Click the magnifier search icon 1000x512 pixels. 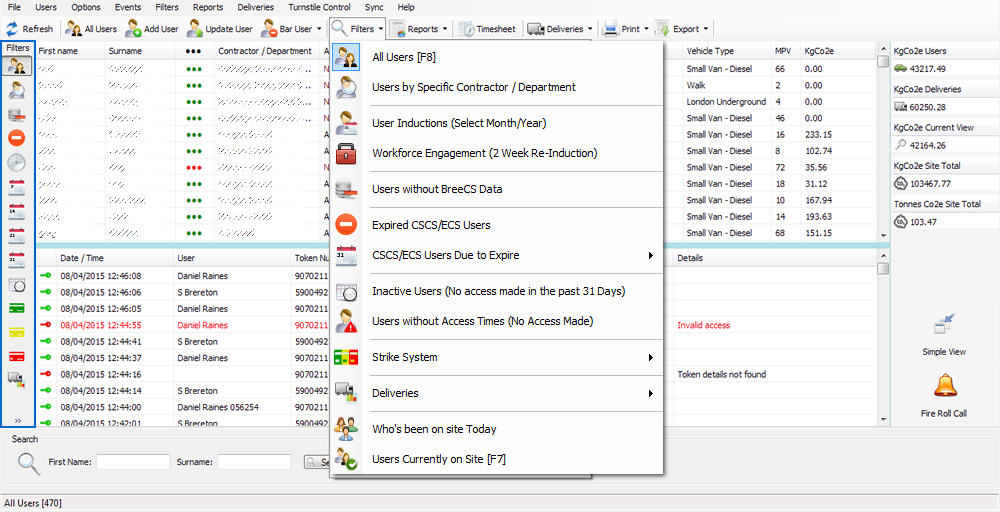point(29,462)
